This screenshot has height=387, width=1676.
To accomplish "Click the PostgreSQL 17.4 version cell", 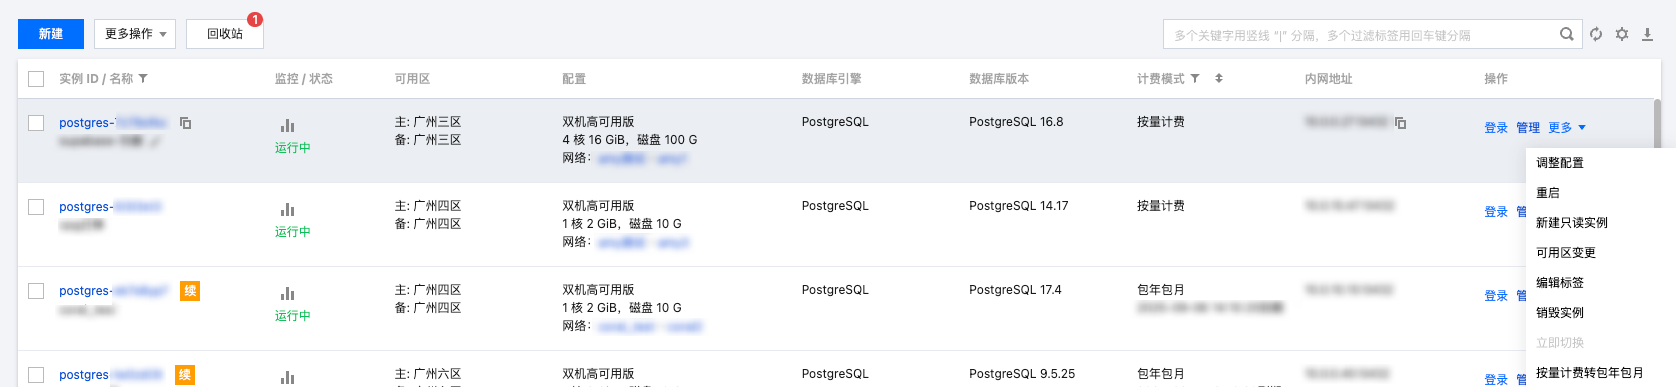I will pyautogui.click(x=1015, y=290).
